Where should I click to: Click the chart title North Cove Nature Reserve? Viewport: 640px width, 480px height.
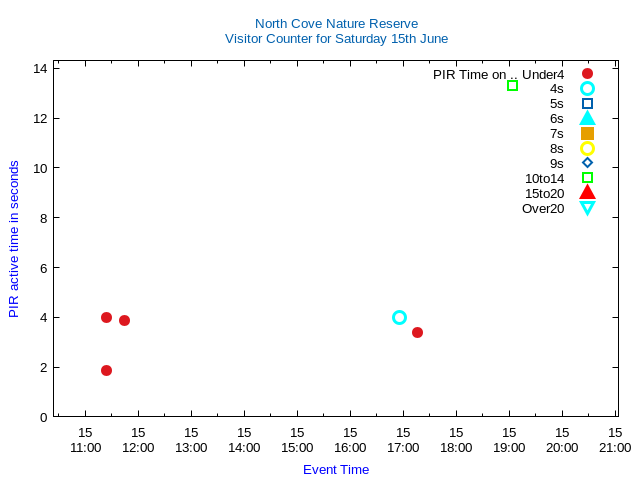pos(336,24)
